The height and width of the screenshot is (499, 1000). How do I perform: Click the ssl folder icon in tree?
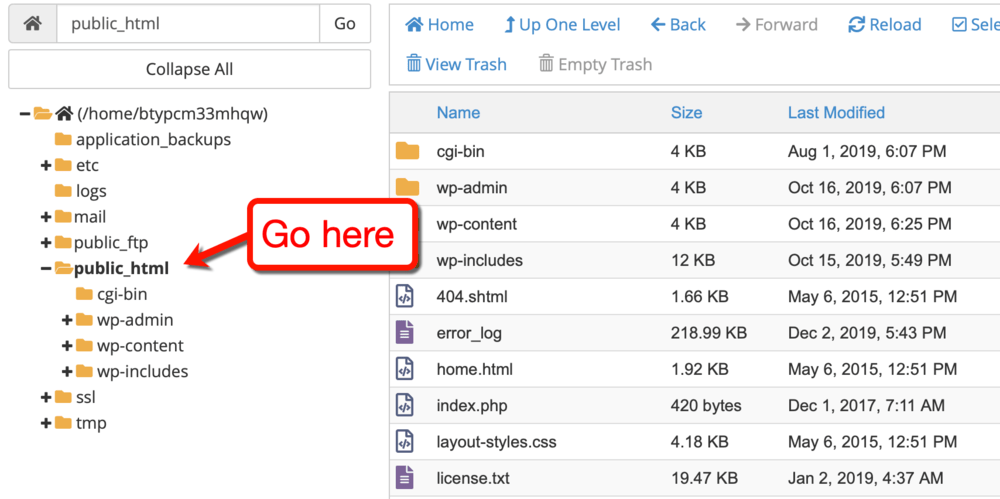(x=62, y=397)
